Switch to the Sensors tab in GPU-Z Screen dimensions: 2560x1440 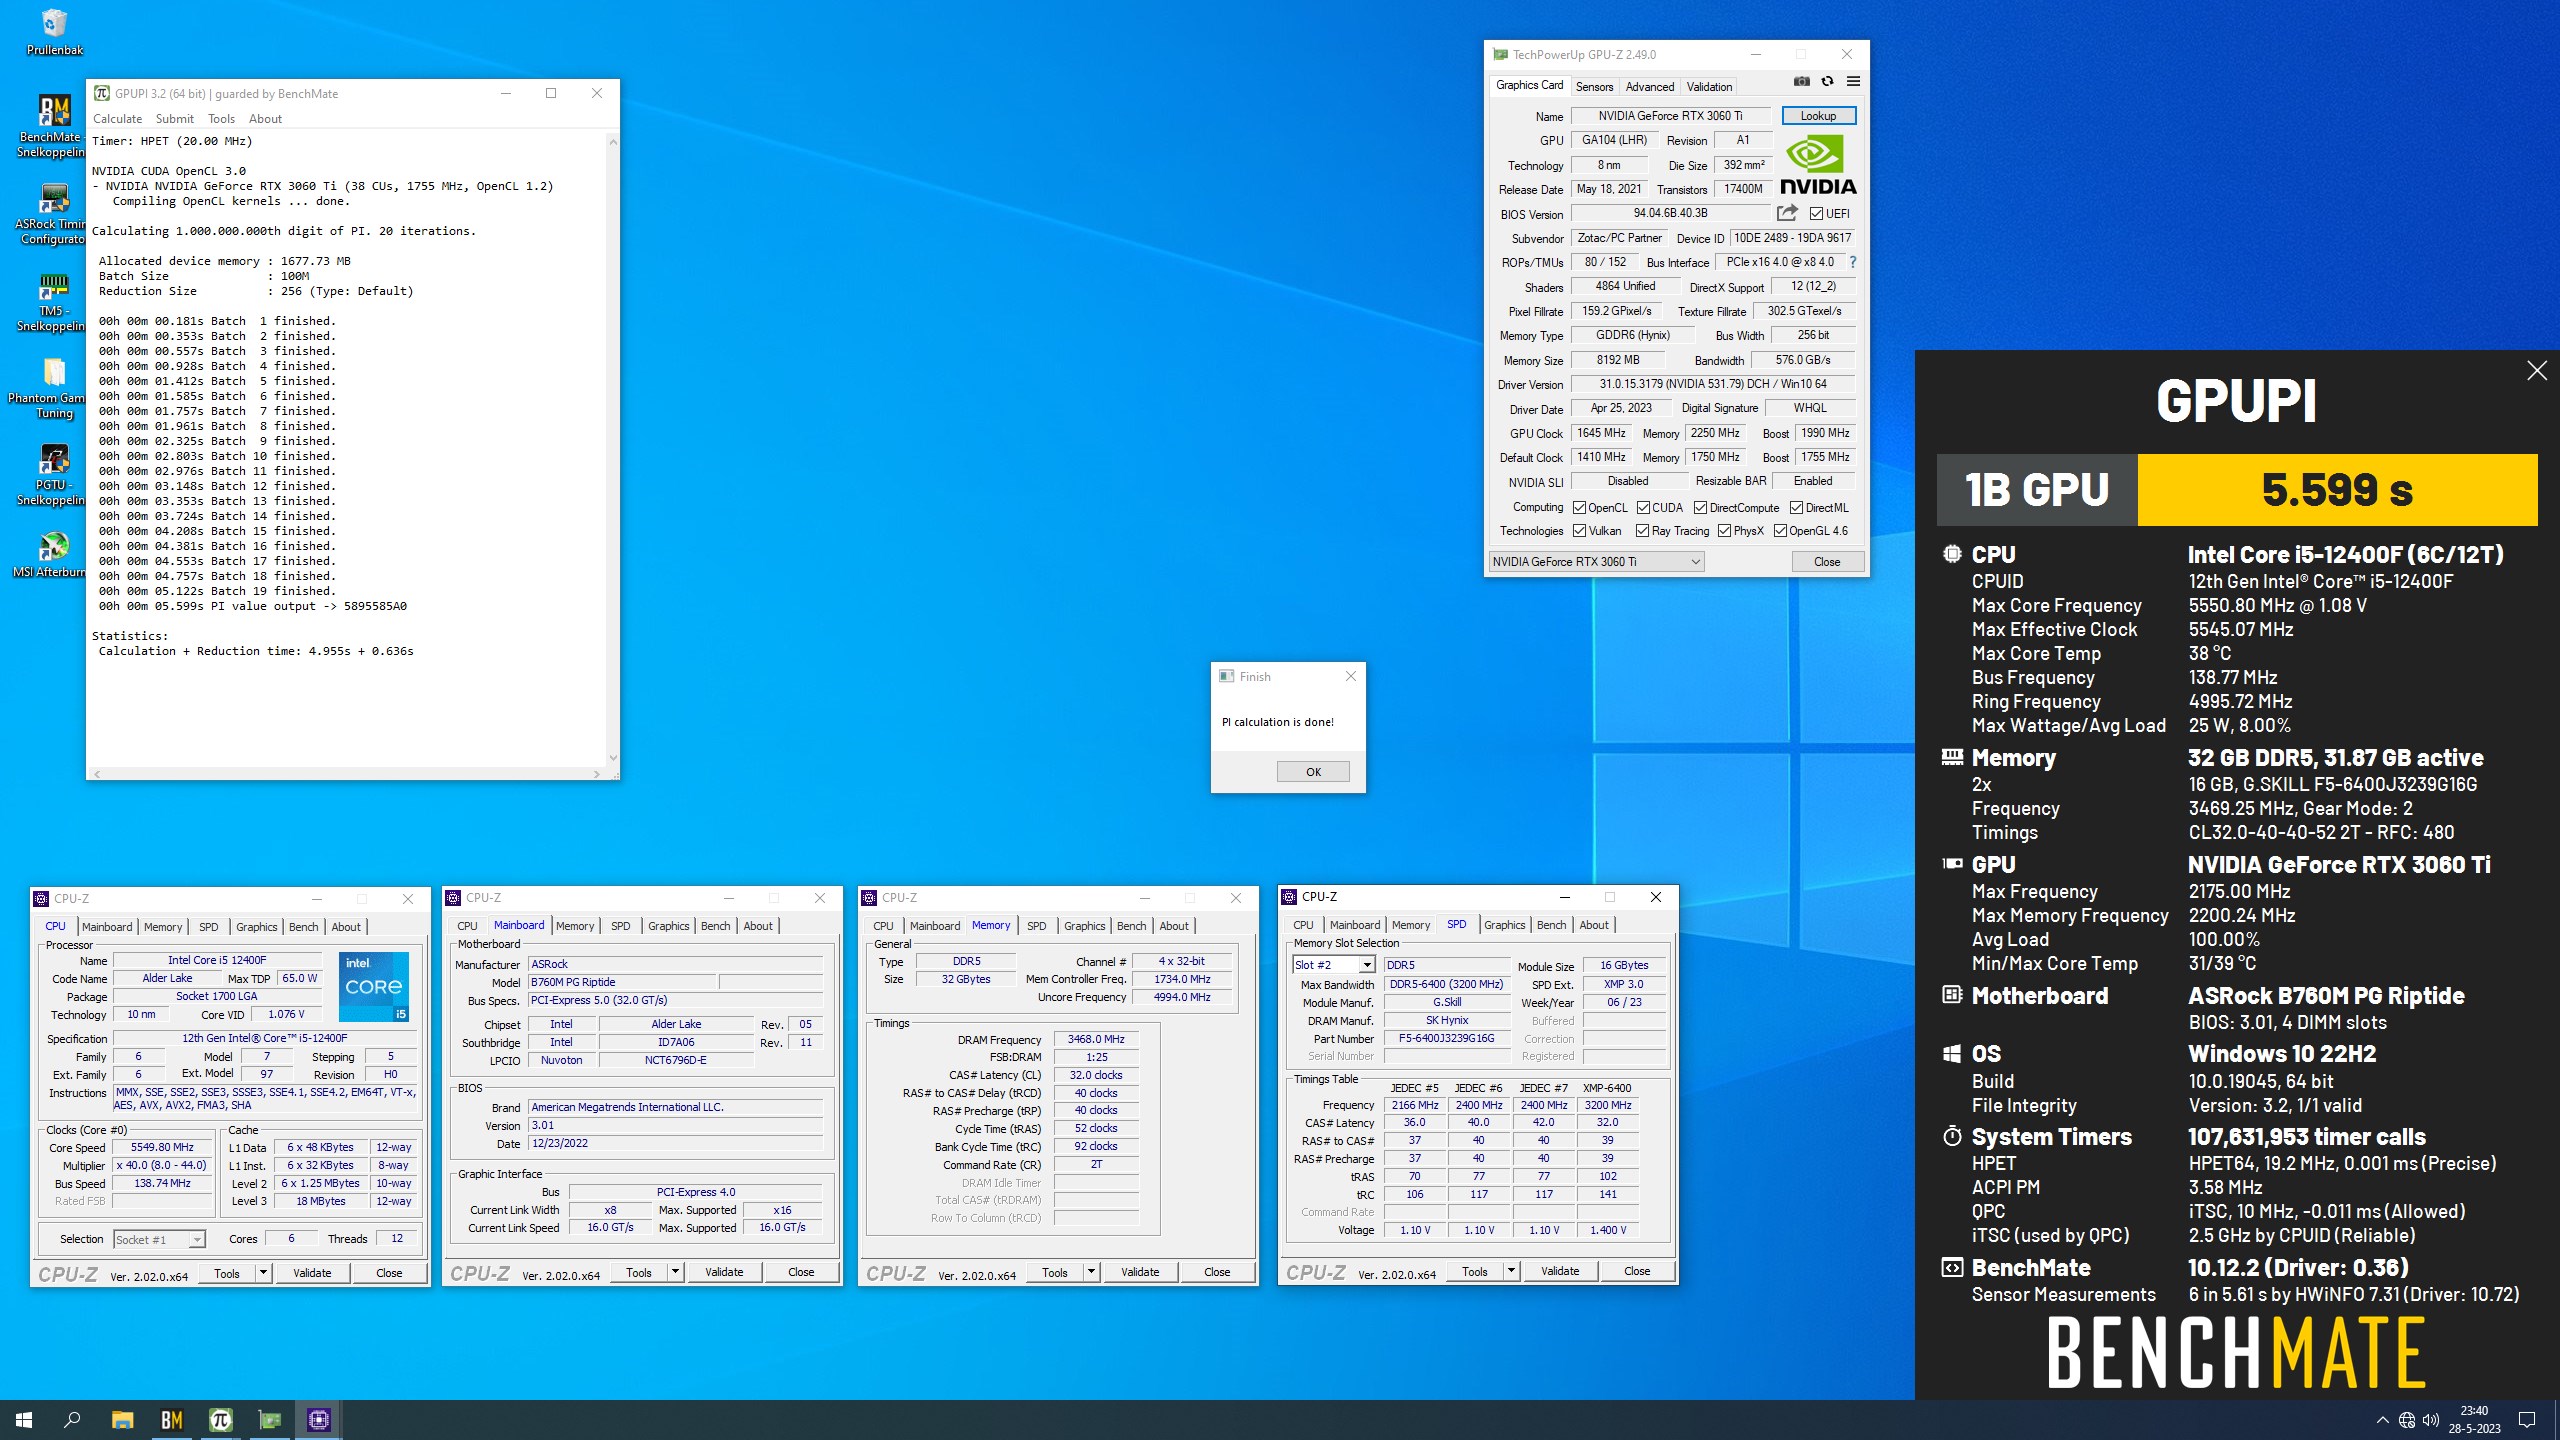click(x=1594, y=87)
